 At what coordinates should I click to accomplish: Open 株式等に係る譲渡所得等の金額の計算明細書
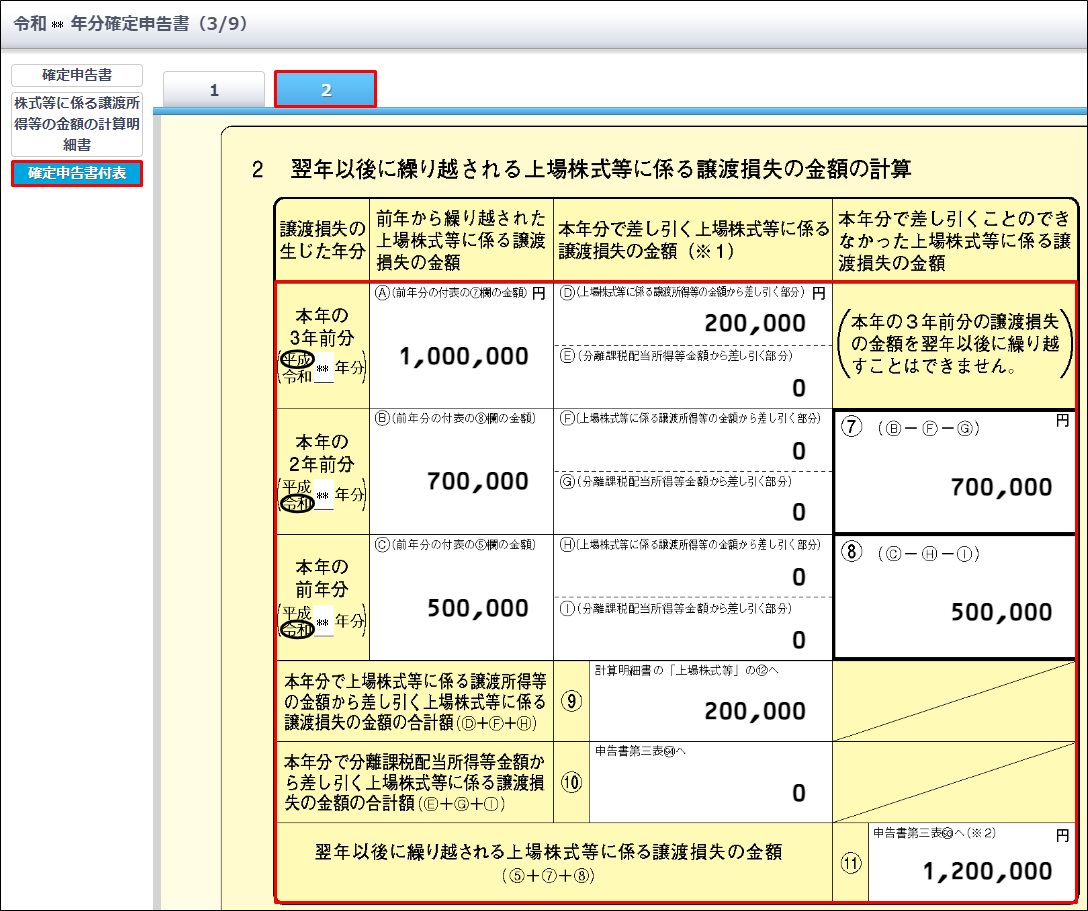pyautogui.click(x=77, y=124)
